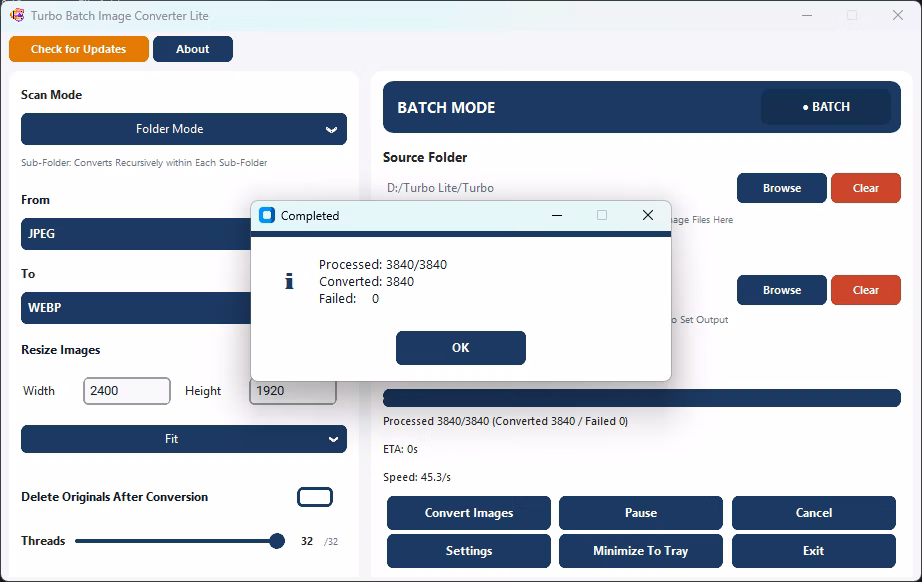Click the Width input field showing 2400
Image resolution: width=922 pixels, height=582 pixels.
point(127,391)
